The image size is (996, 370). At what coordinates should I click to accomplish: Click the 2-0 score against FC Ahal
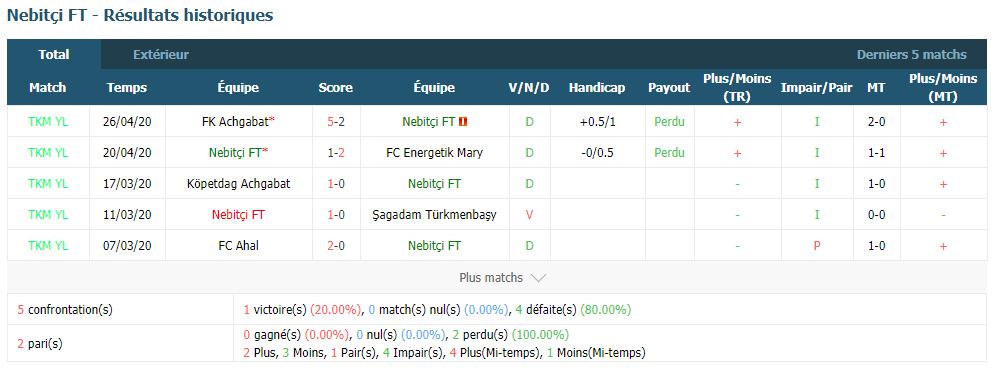click(335, 246)
